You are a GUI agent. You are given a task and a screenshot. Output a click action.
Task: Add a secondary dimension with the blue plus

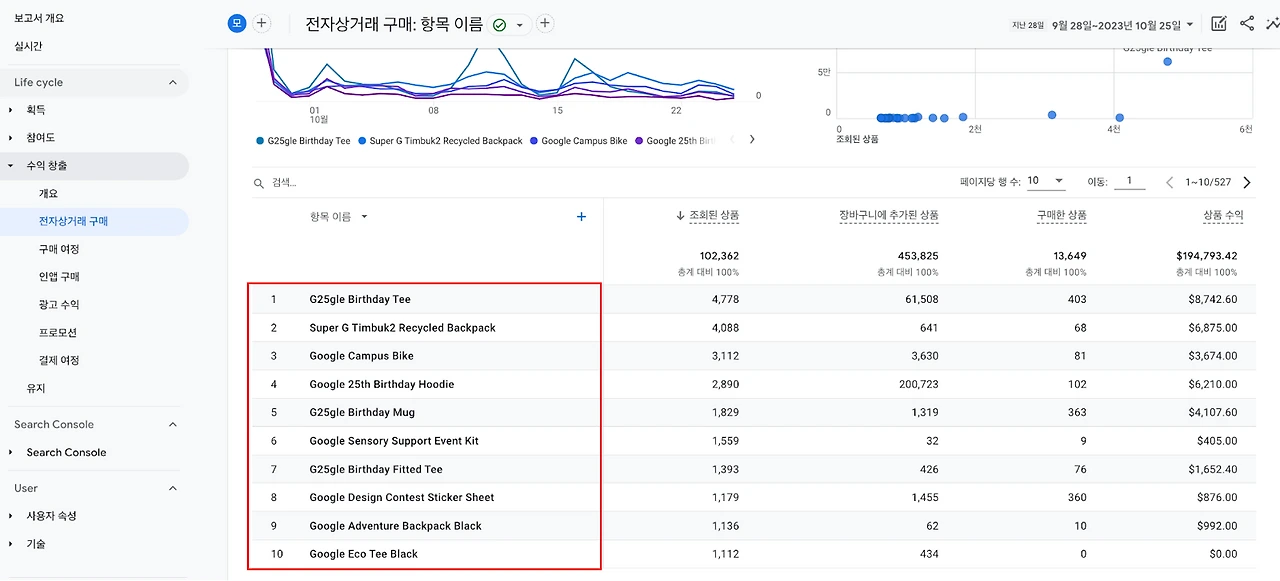581,216
